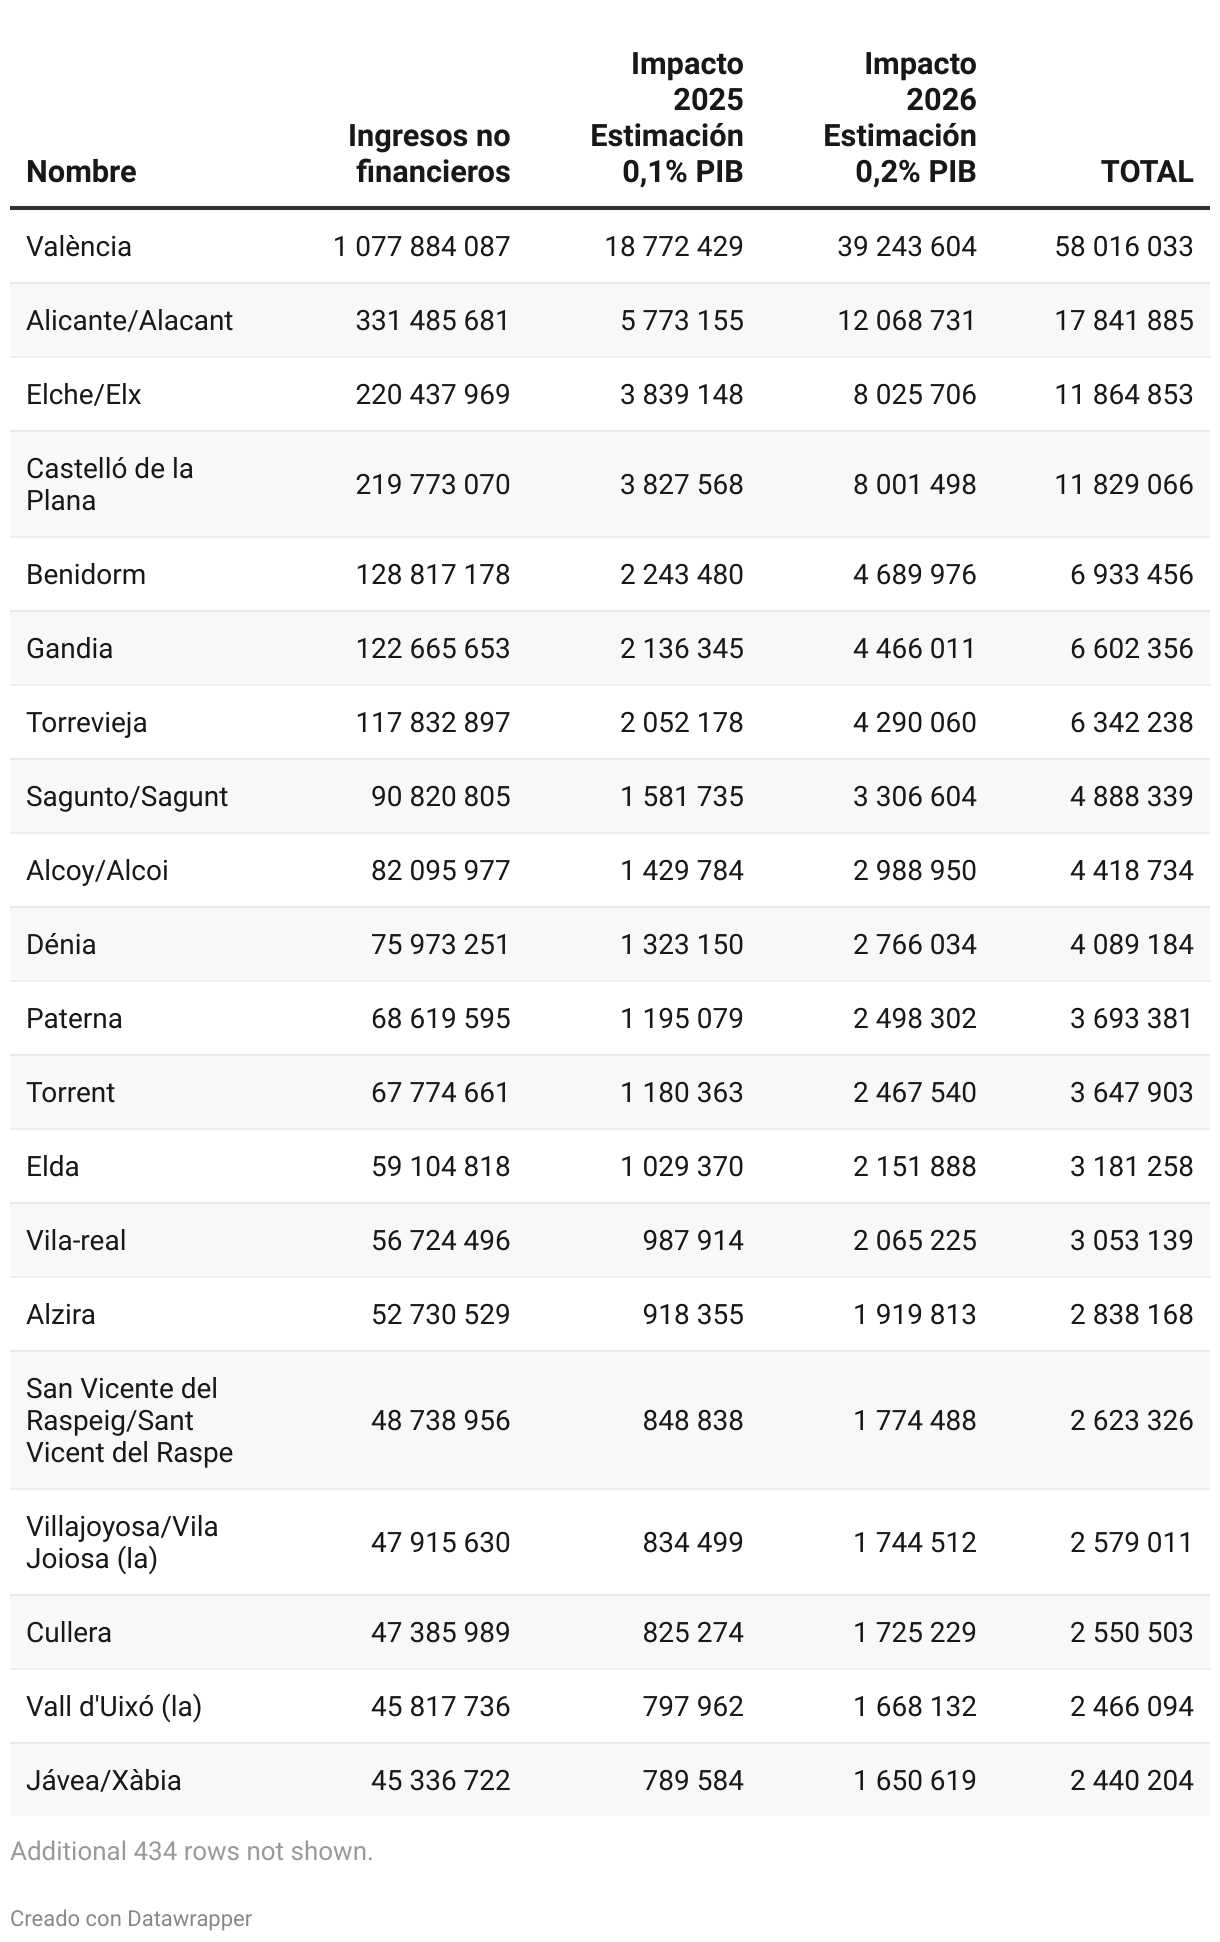Select the Gandia row name
This screenshot has width=1220, height=1942.
point(69,648)
